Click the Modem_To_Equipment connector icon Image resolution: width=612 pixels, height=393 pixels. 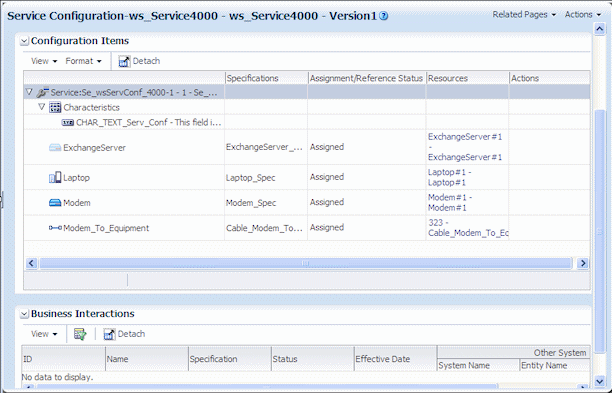55,228
